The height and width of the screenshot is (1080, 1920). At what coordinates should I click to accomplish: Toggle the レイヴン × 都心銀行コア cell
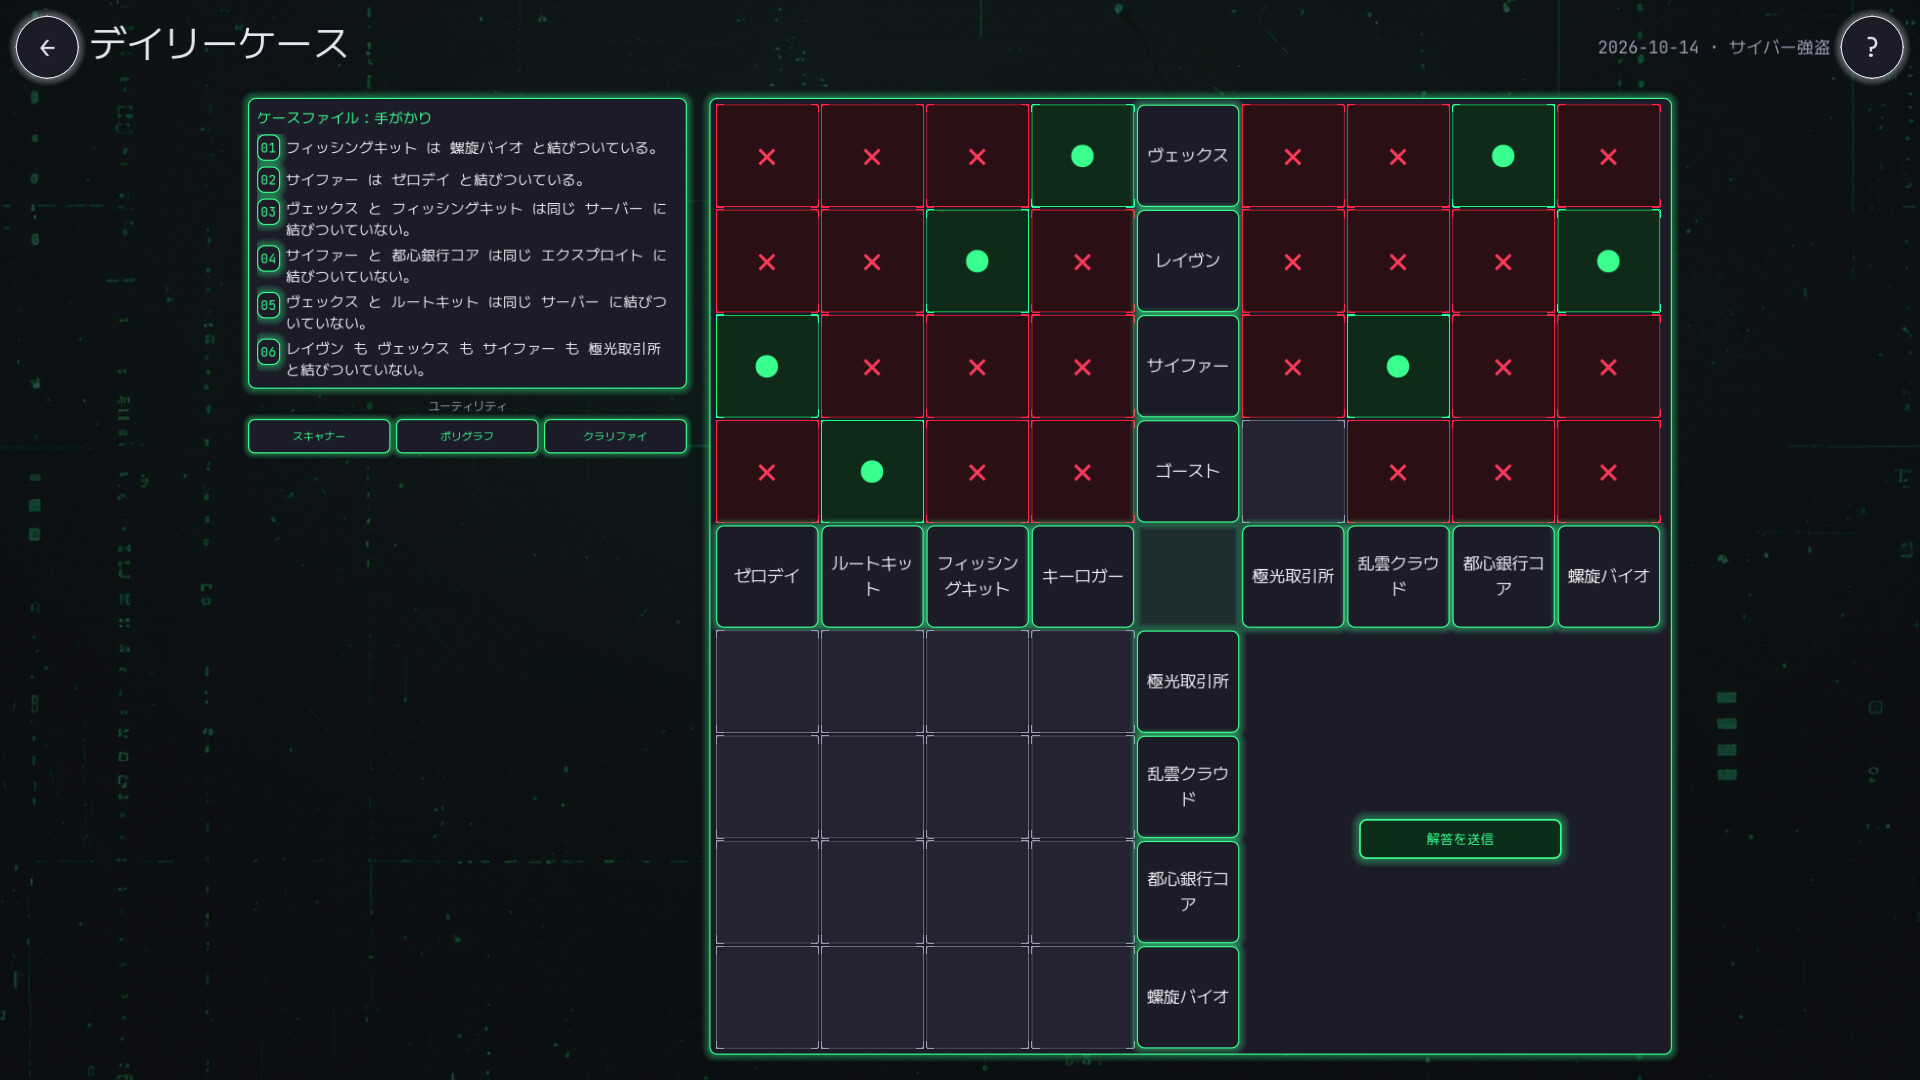click(1503, 261)
